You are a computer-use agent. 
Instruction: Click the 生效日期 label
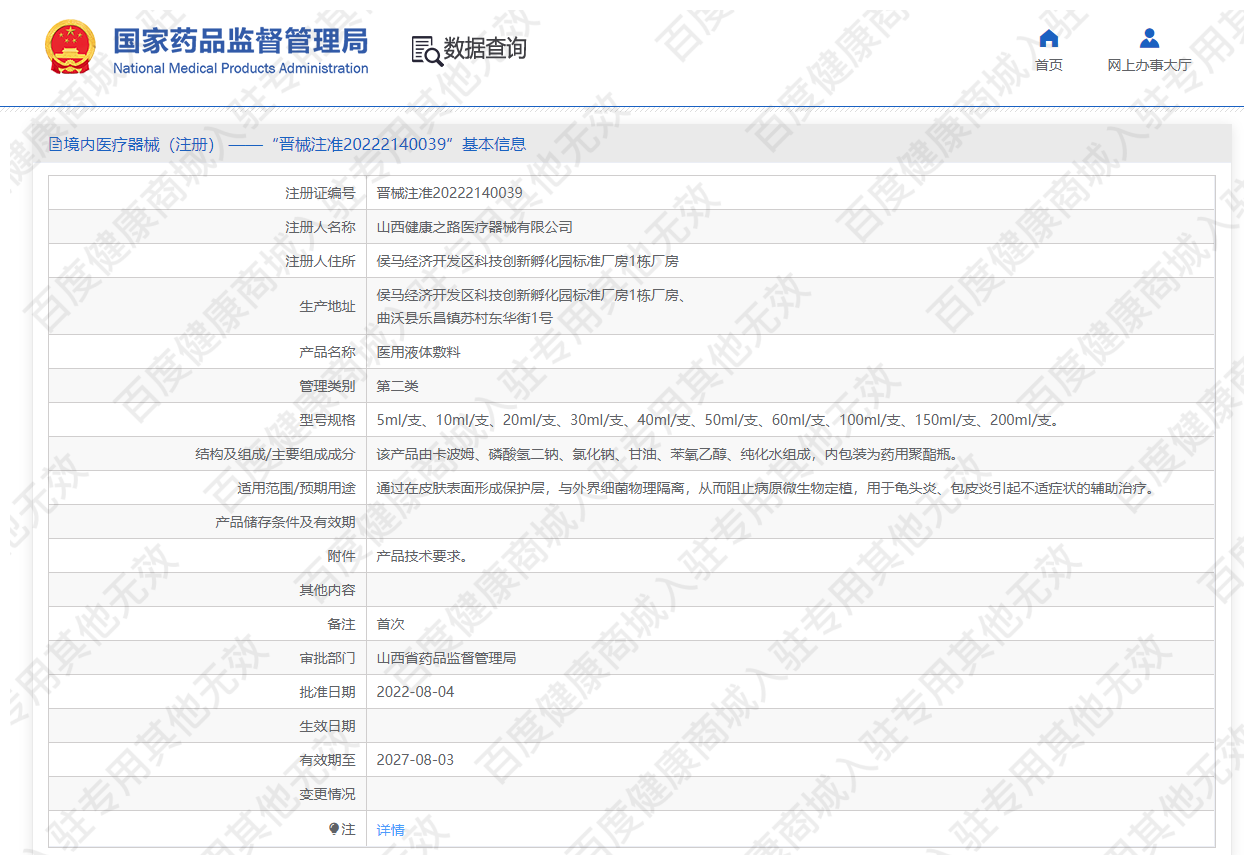point(327,726)
